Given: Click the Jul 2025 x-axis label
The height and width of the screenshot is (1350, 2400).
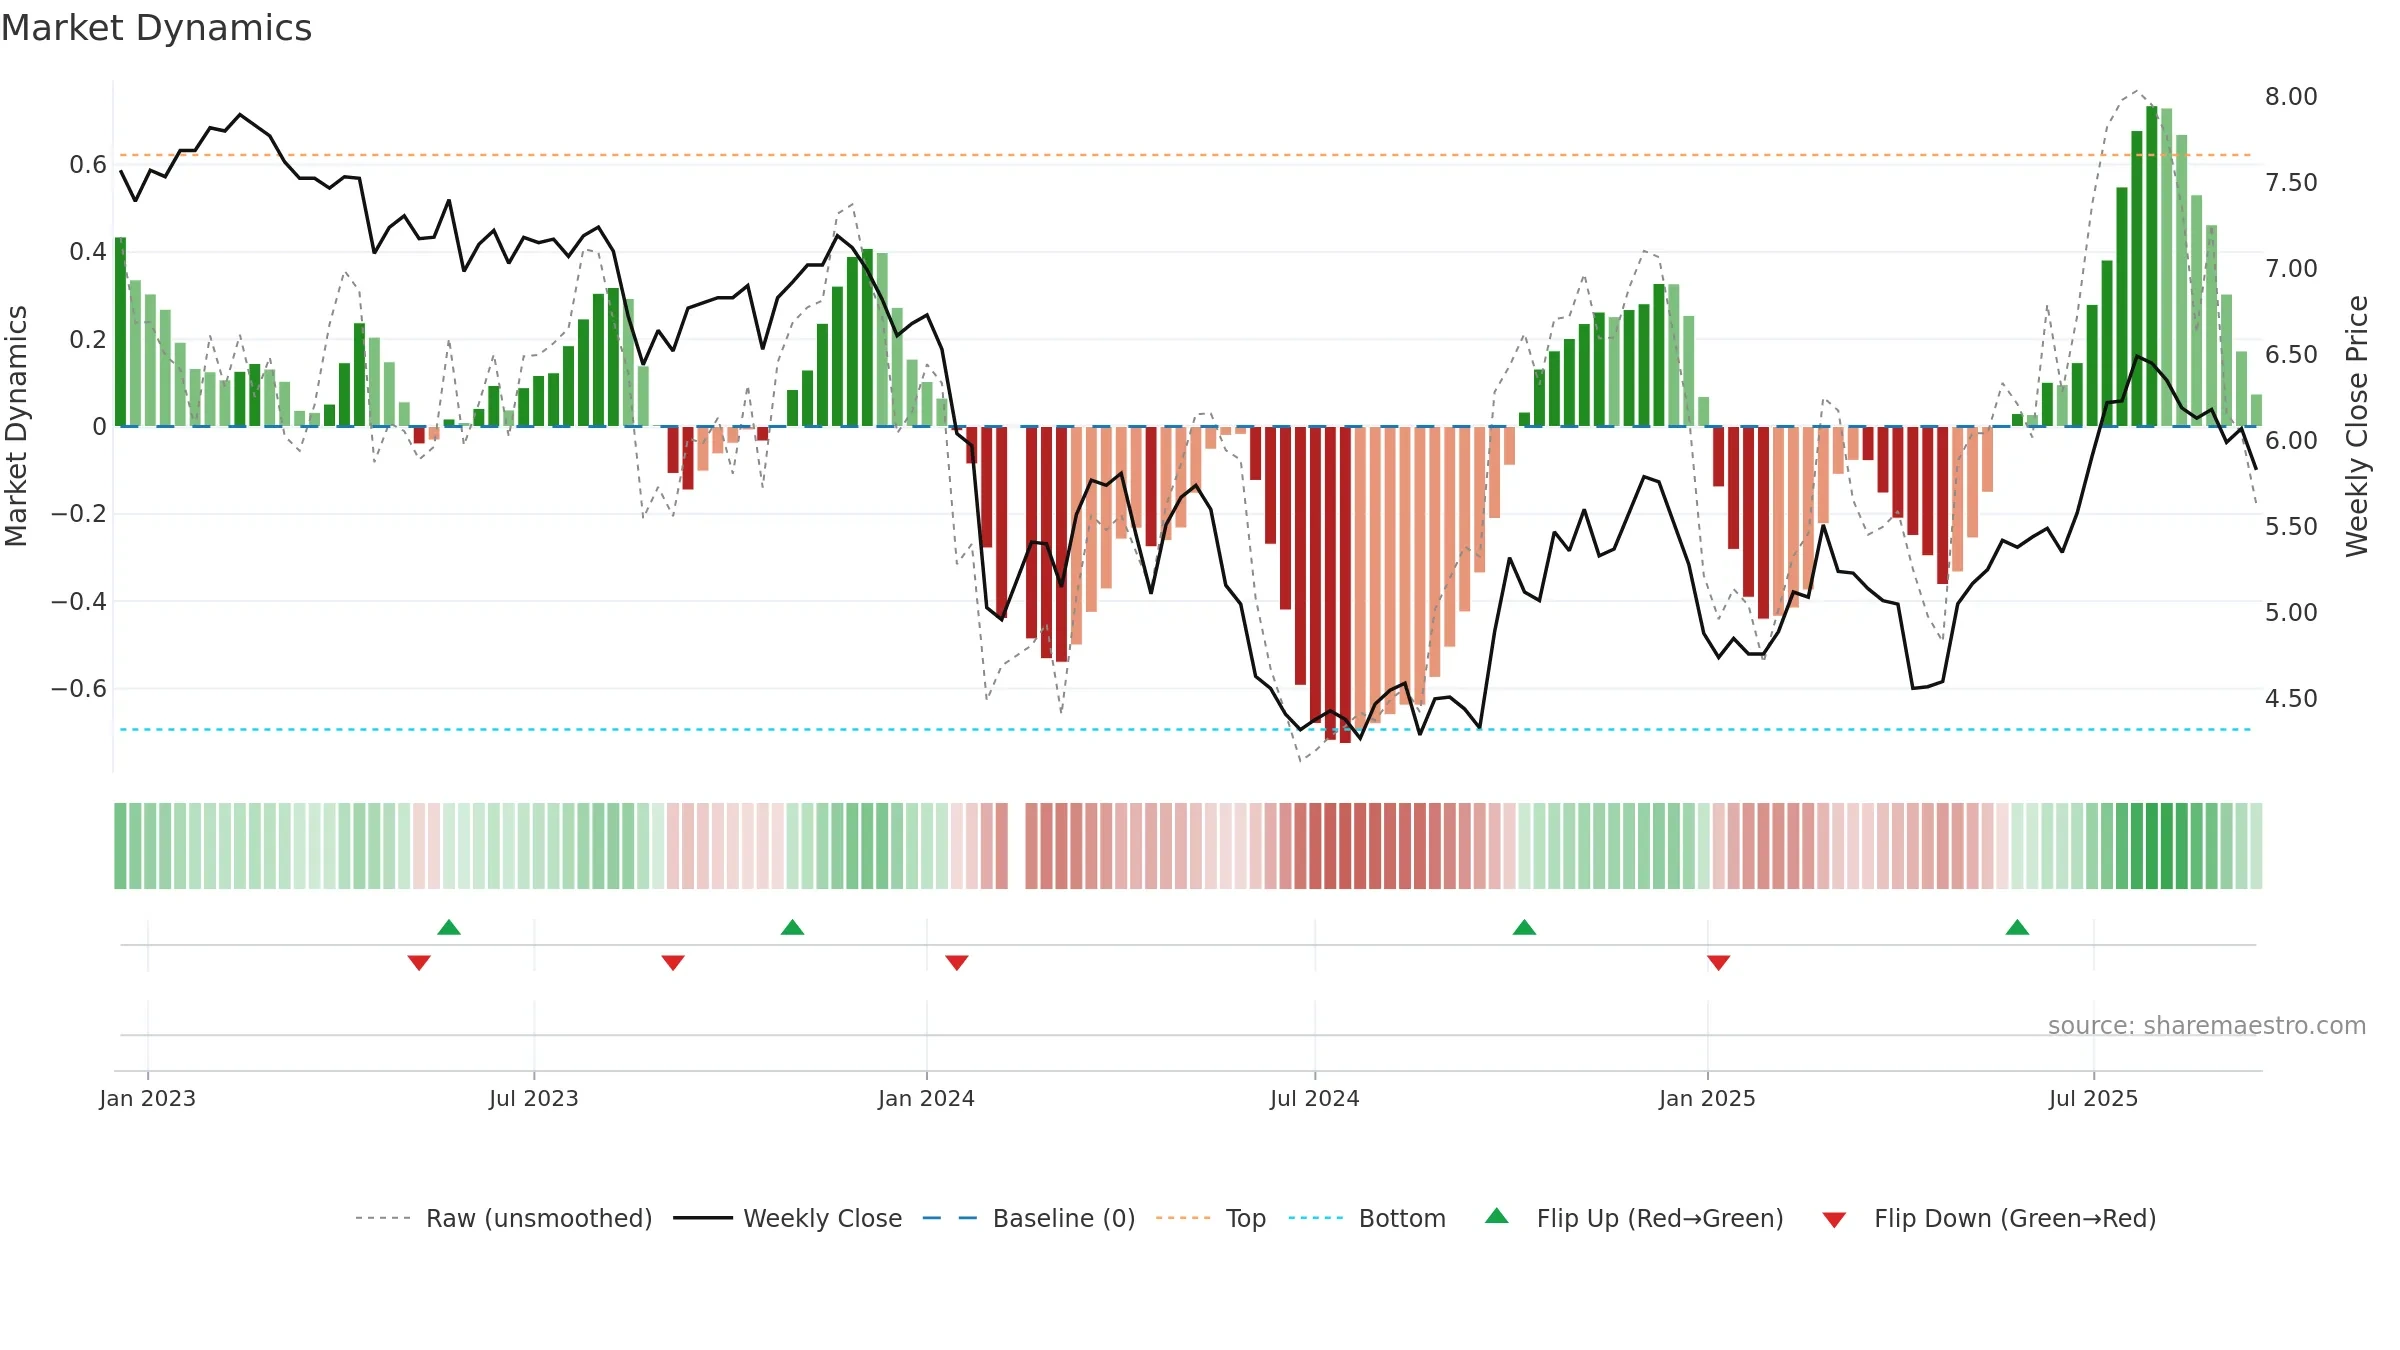Looking at the screenshot, I should (2094, 1098).
